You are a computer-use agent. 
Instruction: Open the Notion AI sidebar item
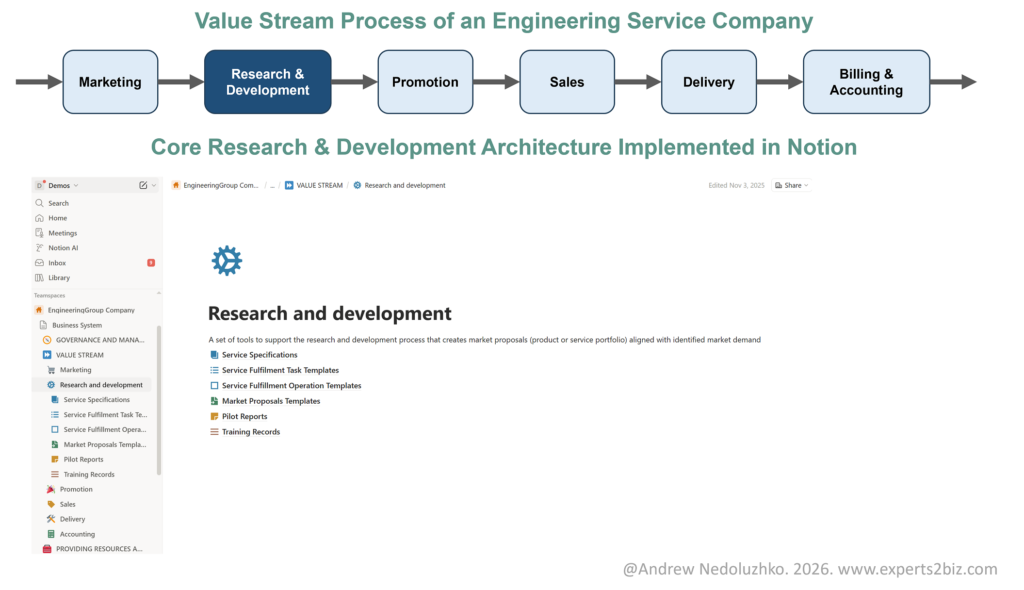[x=62, y=248]
